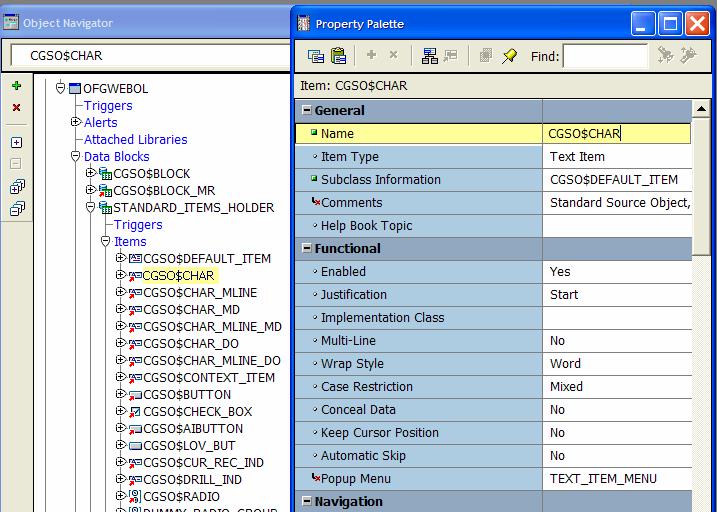This screenshot has width=717, height=512.
Task: Select the CGSO$CHECK_BOX item in tree
Action: pyautogui.click(x=197, y=411)
